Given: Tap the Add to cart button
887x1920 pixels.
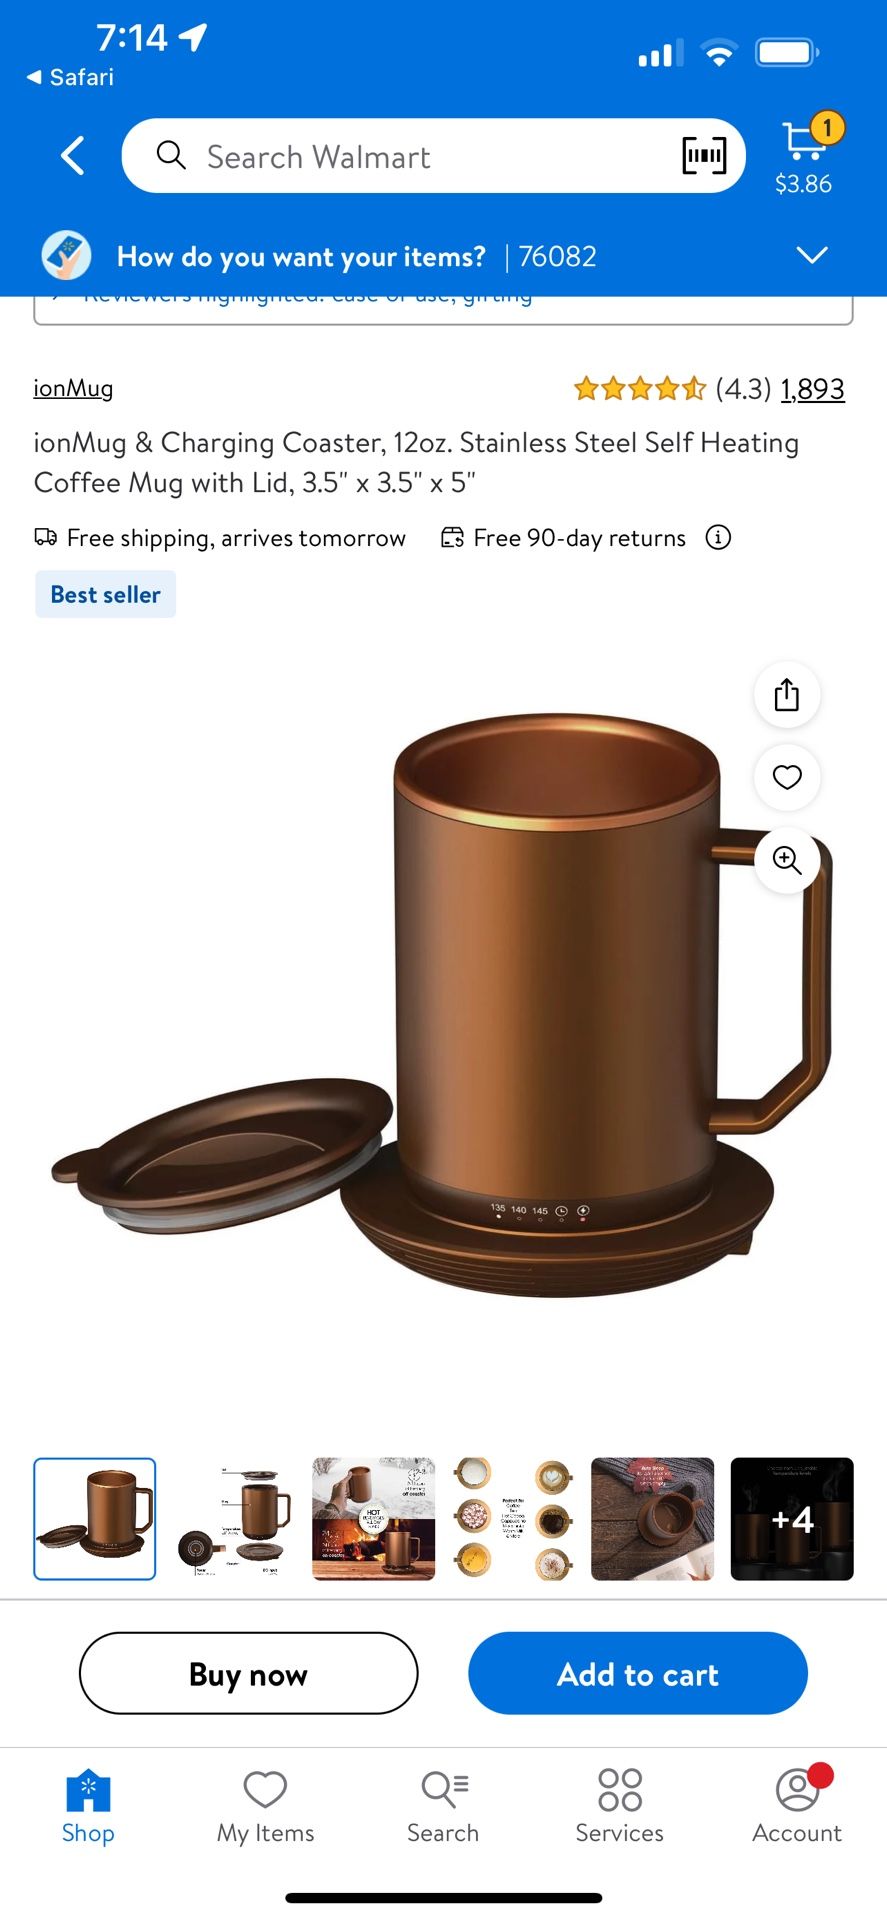Looking at the screenshot, I should point(638,1673).
